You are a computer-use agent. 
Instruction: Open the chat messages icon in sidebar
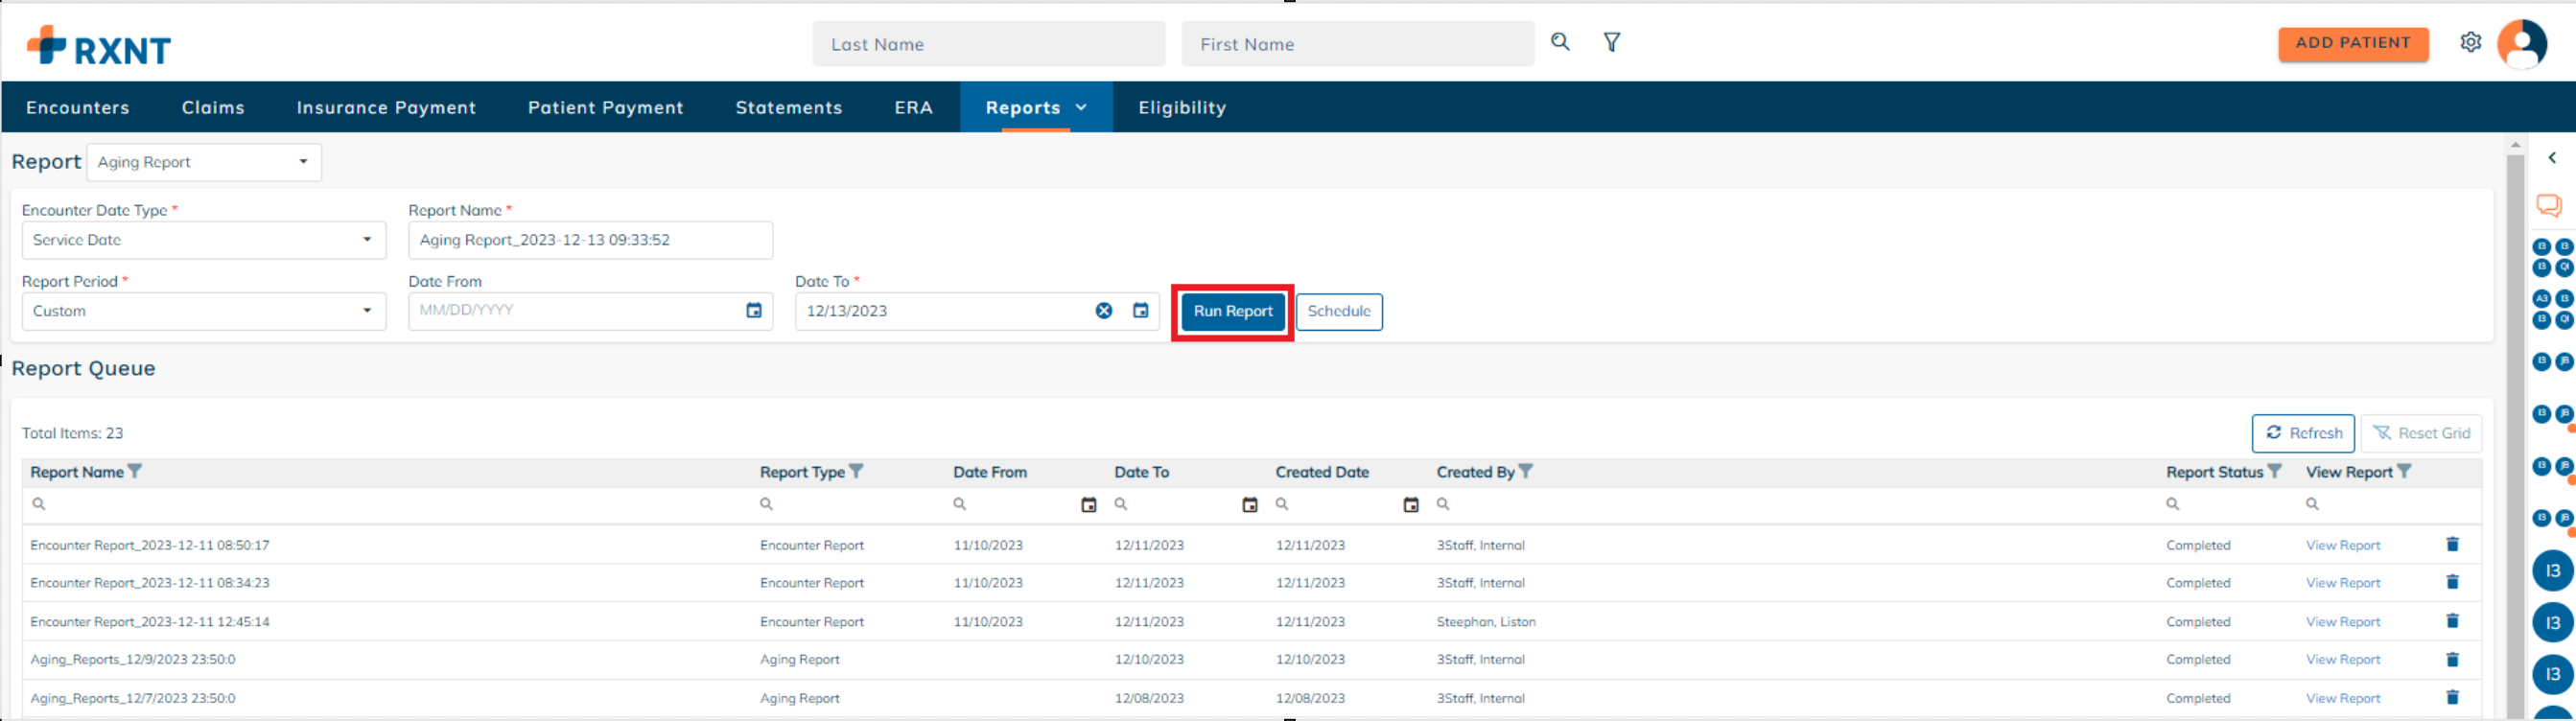2548,206
